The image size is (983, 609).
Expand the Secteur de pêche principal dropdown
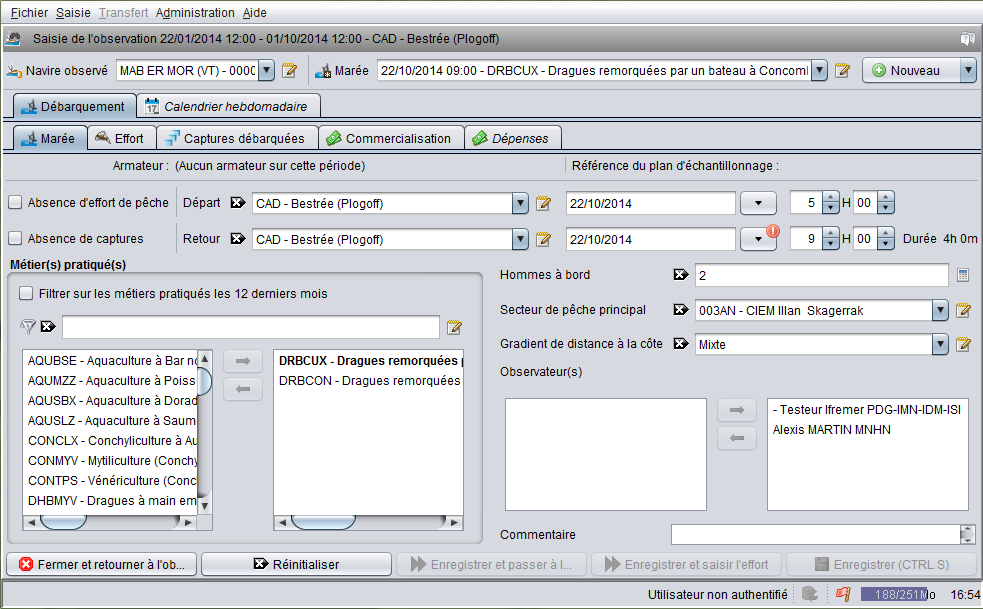[939, 310]
